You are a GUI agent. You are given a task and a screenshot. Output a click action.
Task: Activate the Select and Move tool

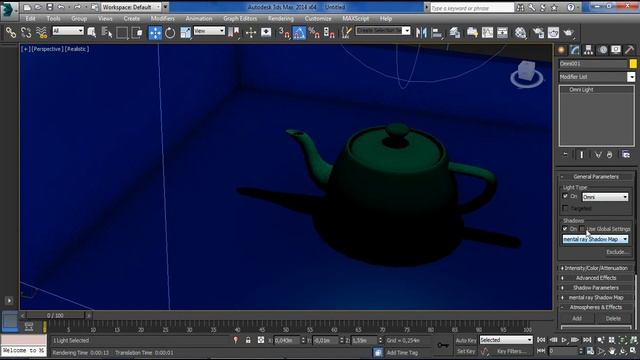pyautogui.click(x=155, y=33)
